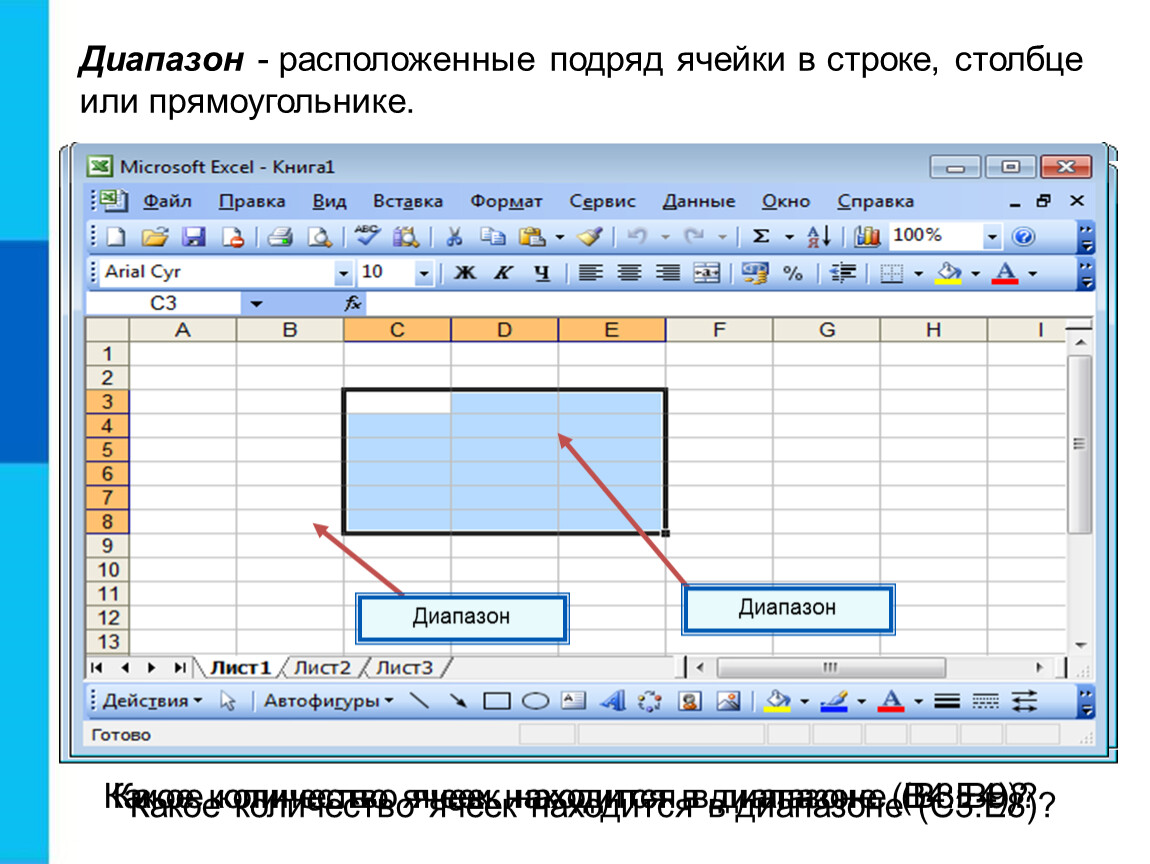Screen dimensions: 1150x864
Task: Copy the selection with the Copy icon
Action: pos(492,236)
